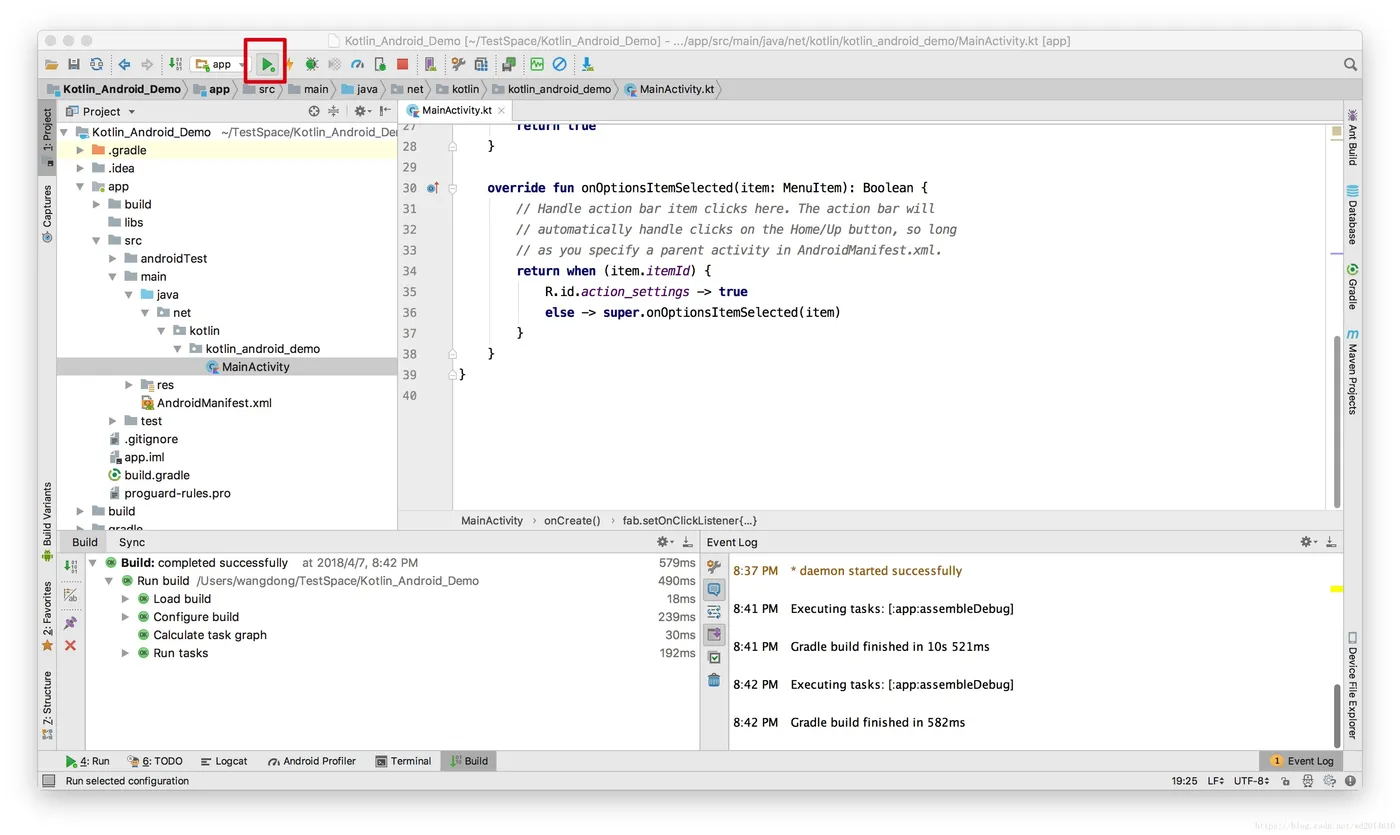Image resolution: width=1400 pixels, height=835 pixels.
Task: Hide the Project panel with its hide icon
Action: click(386, 111)
